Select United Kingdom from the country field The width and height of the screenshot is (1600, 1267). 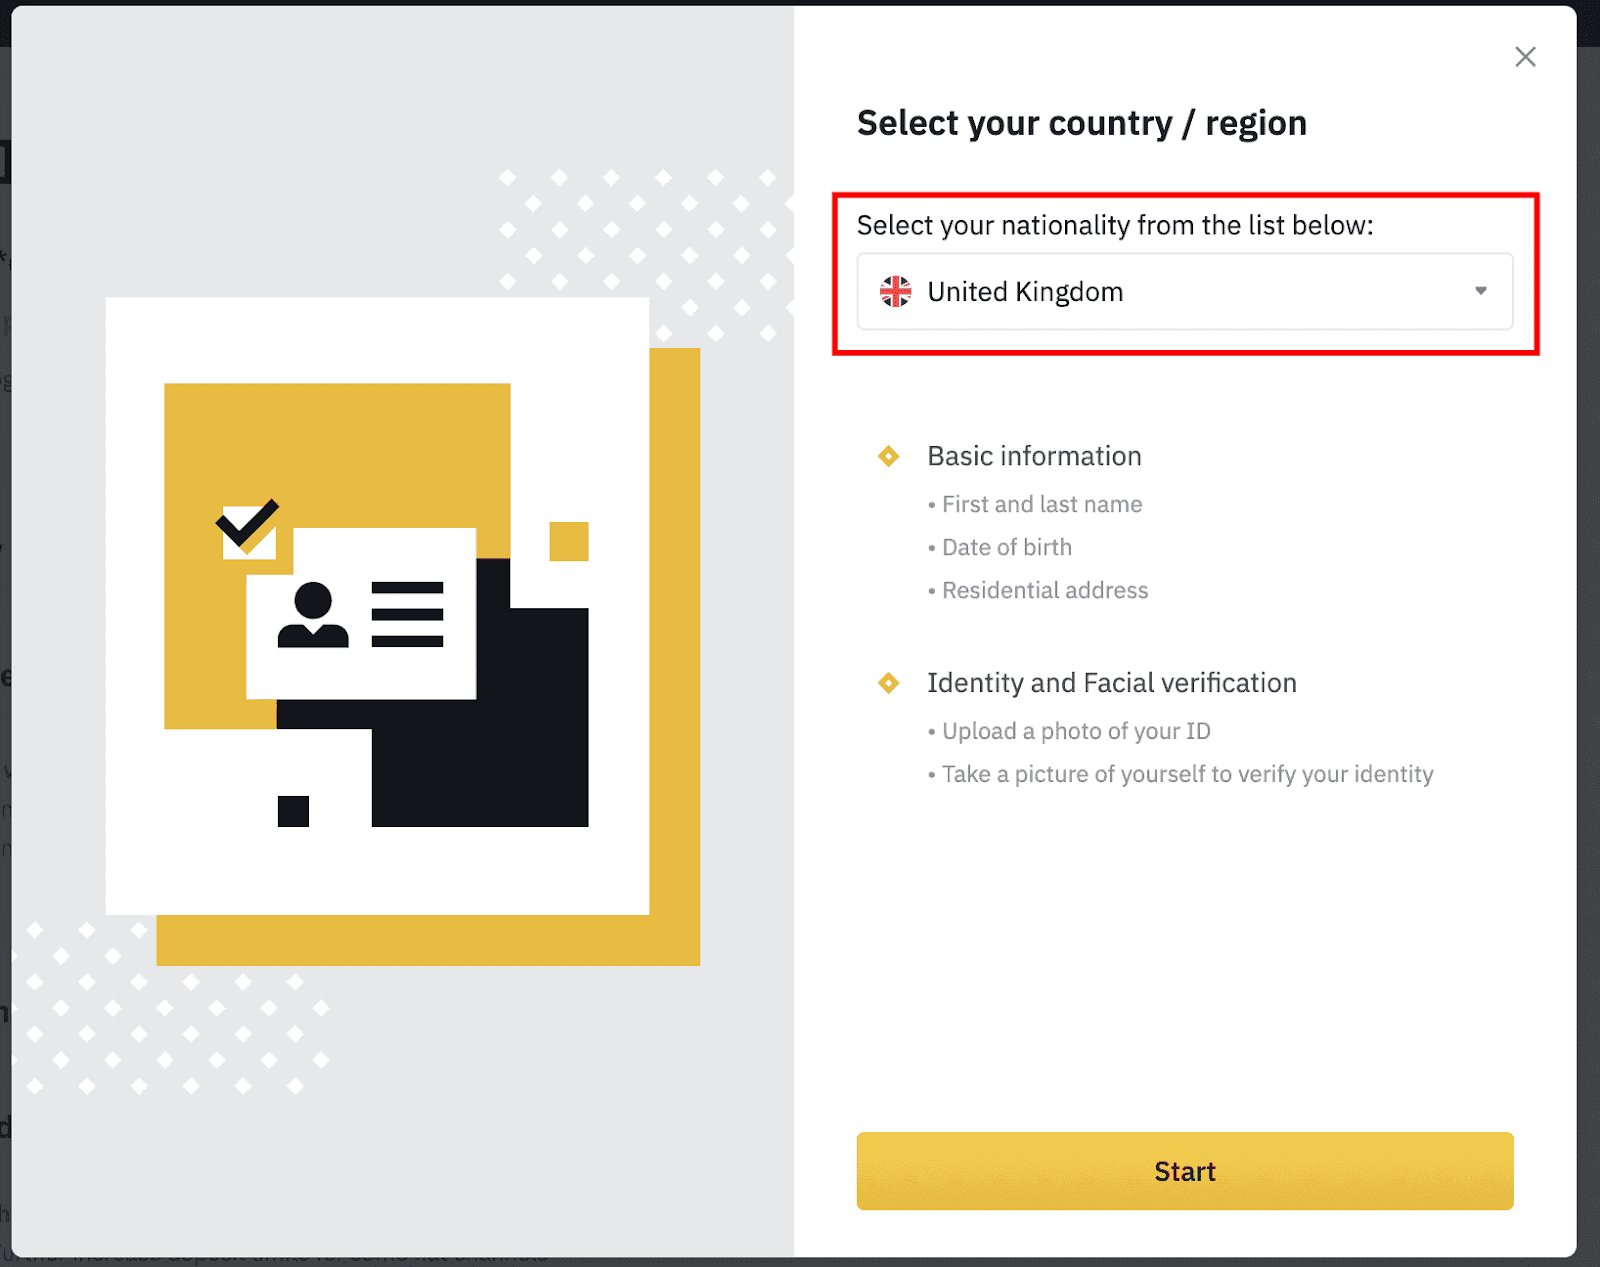(1025, 291)
